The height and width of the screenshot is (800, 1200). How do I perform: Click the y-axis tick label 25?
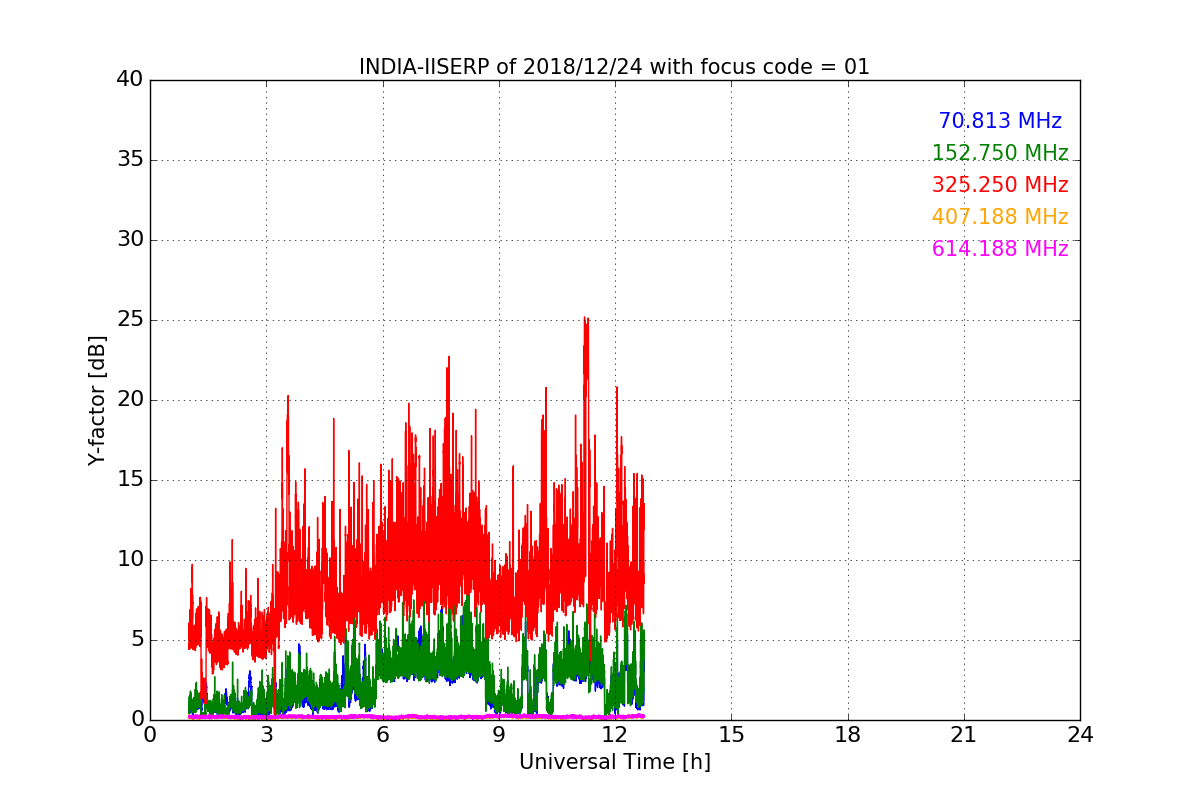(x=129, y=320)
